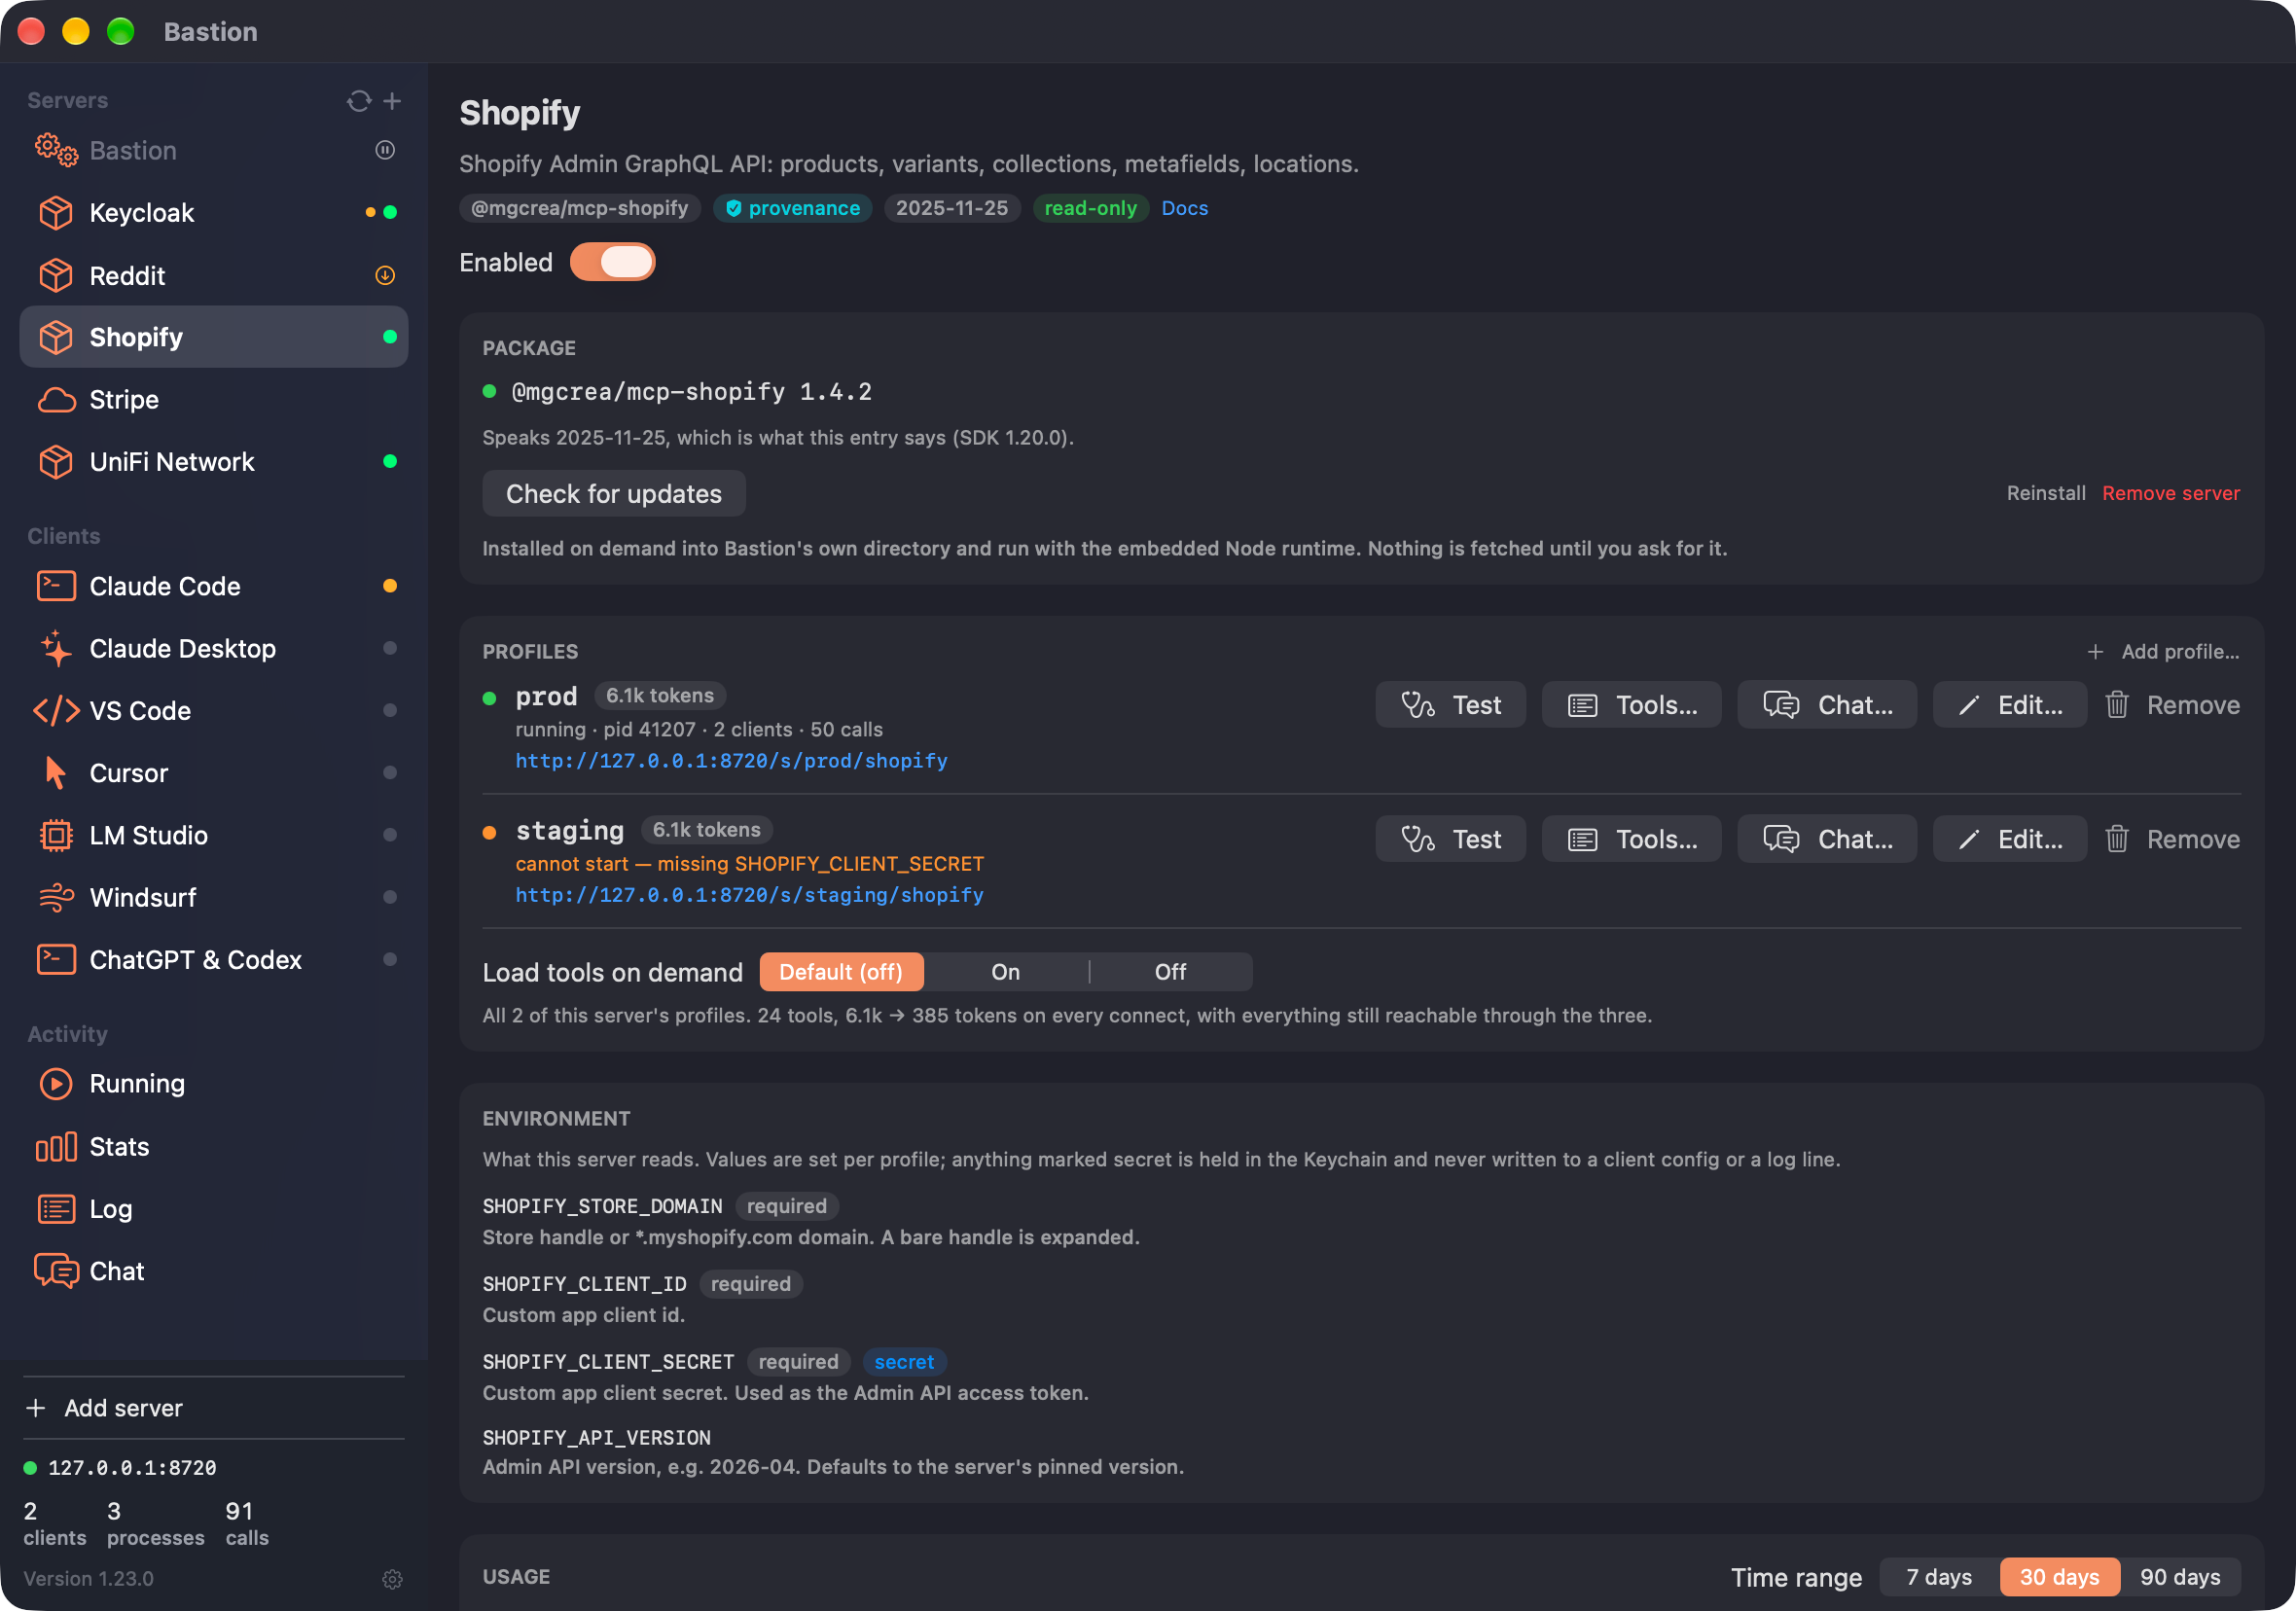Open Tools... for staging profile

click(x=1630, y=839)
